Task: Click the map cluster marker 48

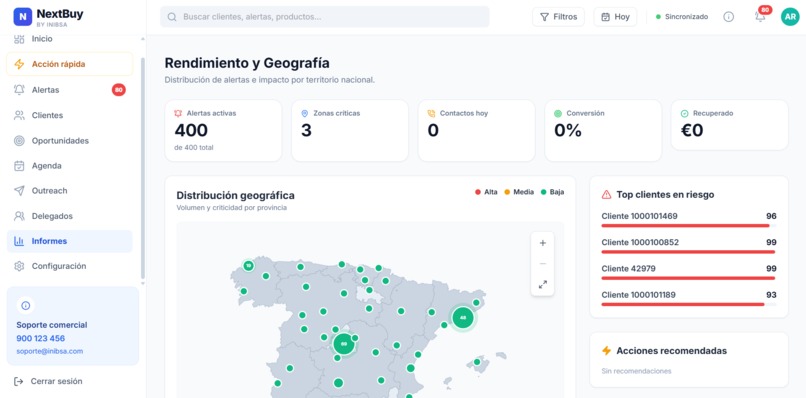Action: [x=463, y=318]
